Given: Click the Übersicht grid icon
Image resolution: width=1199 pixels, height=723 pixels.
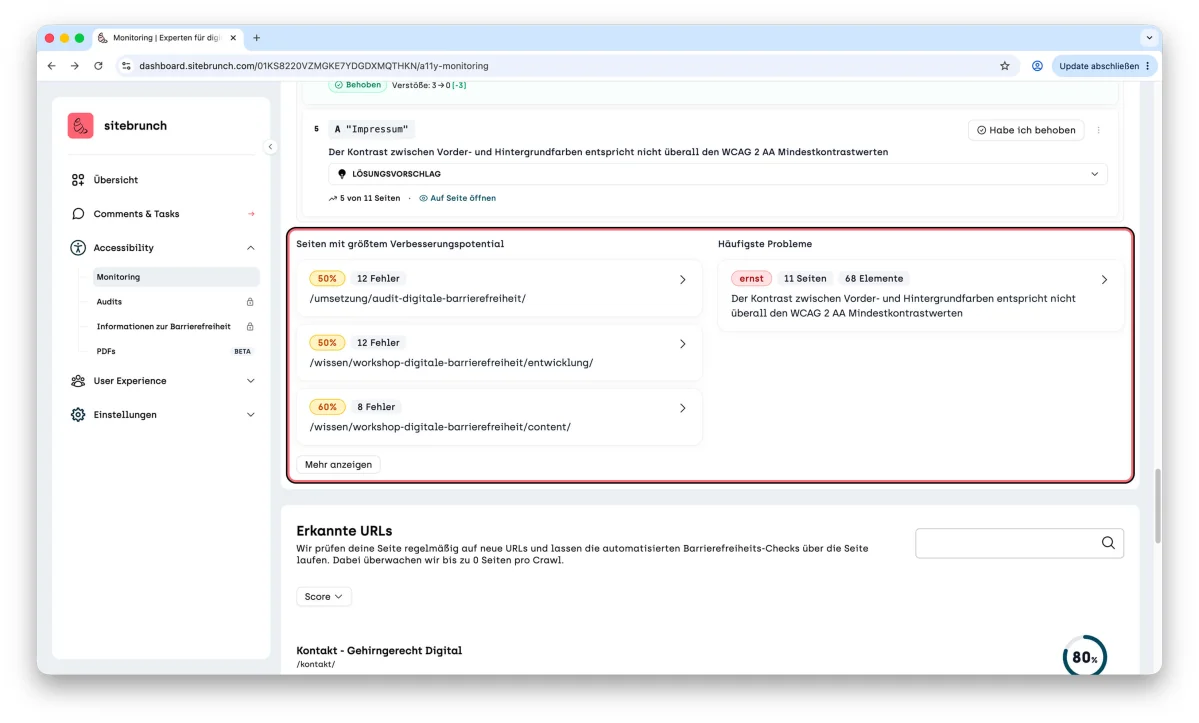Looking at the screenshot, I should (78, 180).
